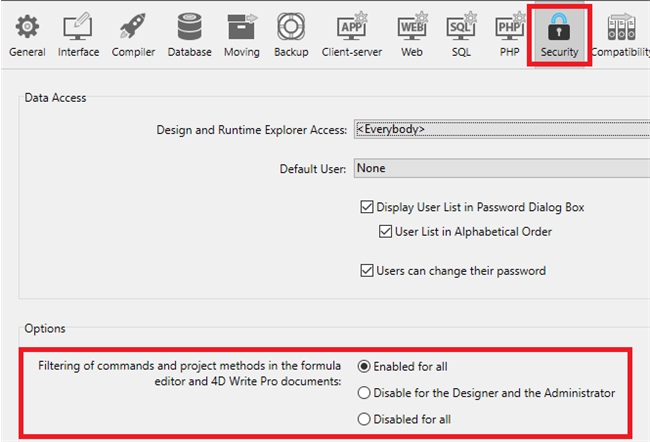Image resolution: width=650 pixels, height=442 pixels.
Task: Toggle Display User List in Password Dialog Box
Action: coord(366,208)
